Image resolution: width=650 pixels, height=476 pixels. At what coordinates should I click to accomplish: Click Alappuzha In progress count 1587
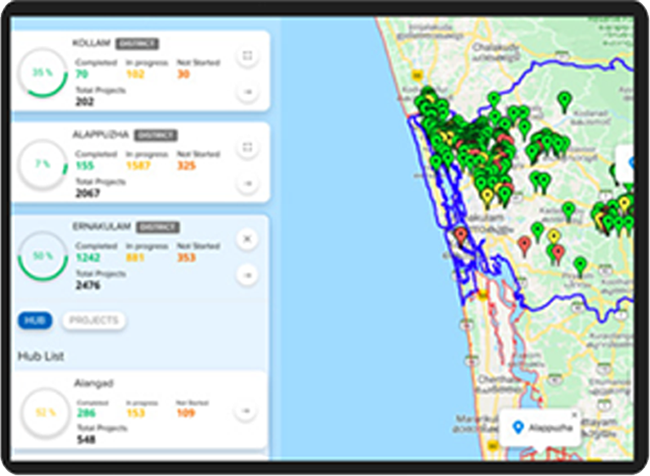pyautogui.click(x=141, y=165)
